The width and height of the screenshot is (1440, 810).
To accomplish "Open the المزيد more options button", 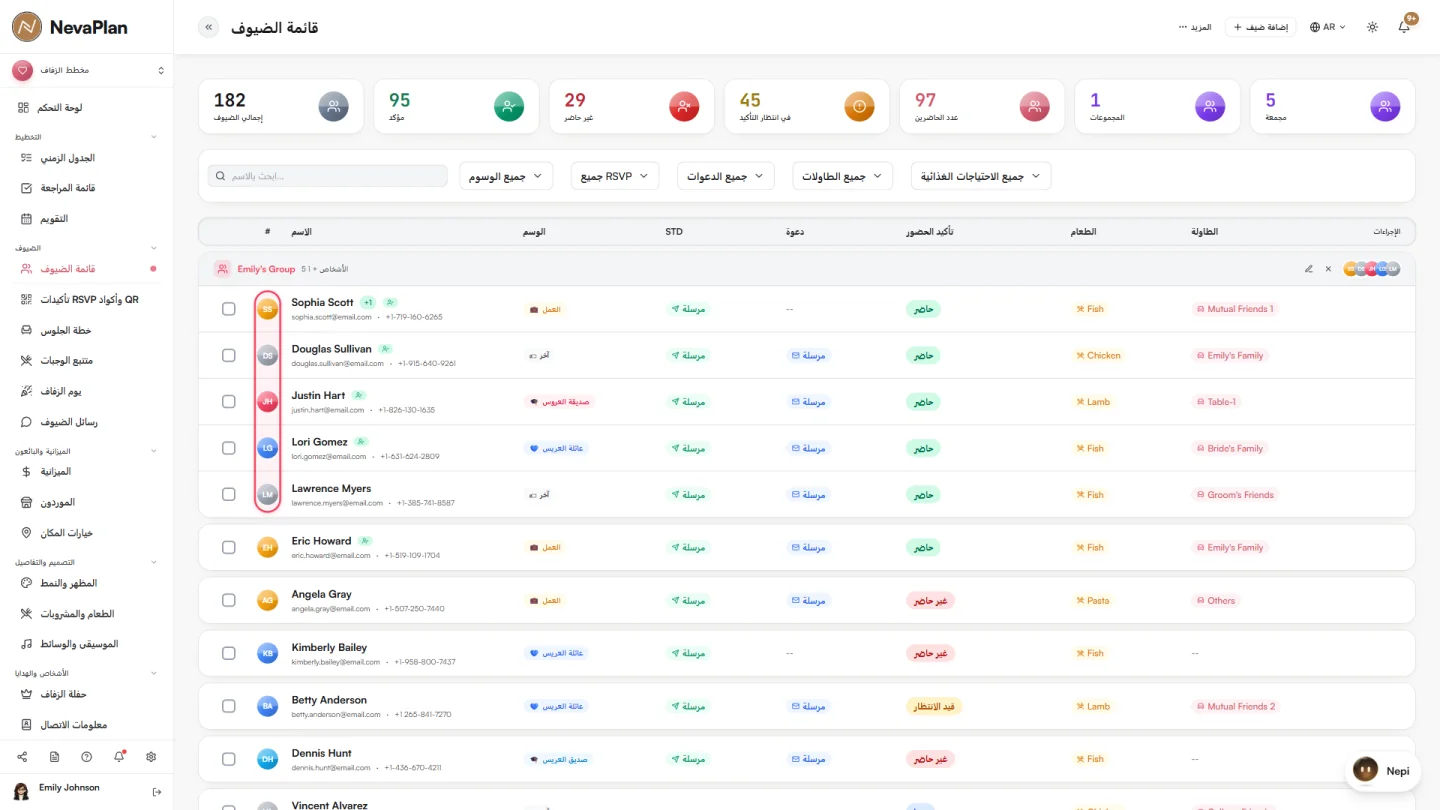I will click(1195, 27).
